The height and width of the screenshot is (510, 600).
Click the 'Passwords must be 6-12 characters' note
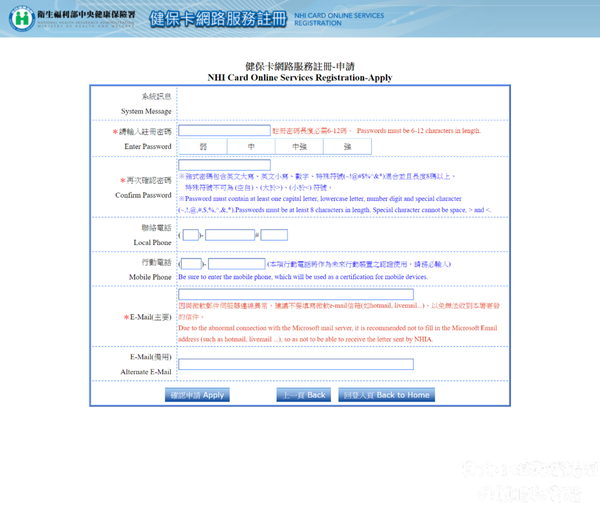(419, 131)
